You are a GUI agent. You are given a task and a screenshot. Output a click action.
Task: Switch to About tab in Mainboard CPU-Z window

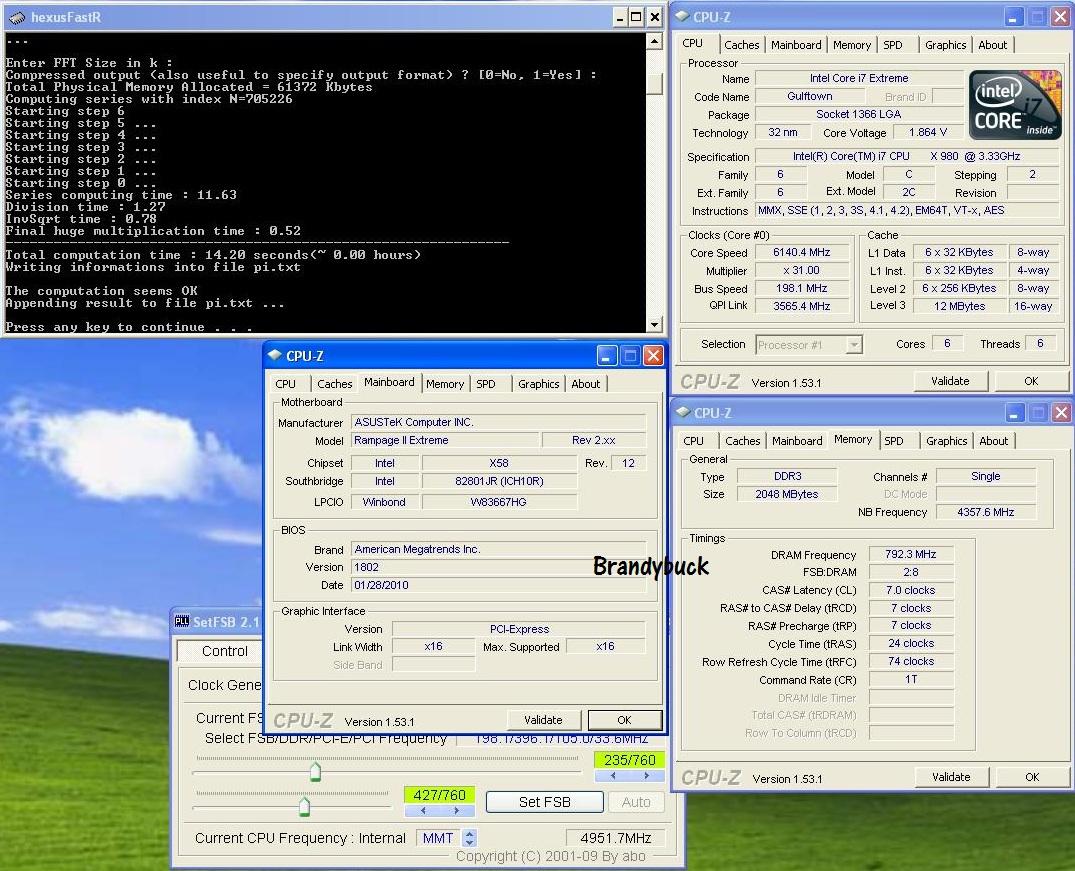coord(585,384)
